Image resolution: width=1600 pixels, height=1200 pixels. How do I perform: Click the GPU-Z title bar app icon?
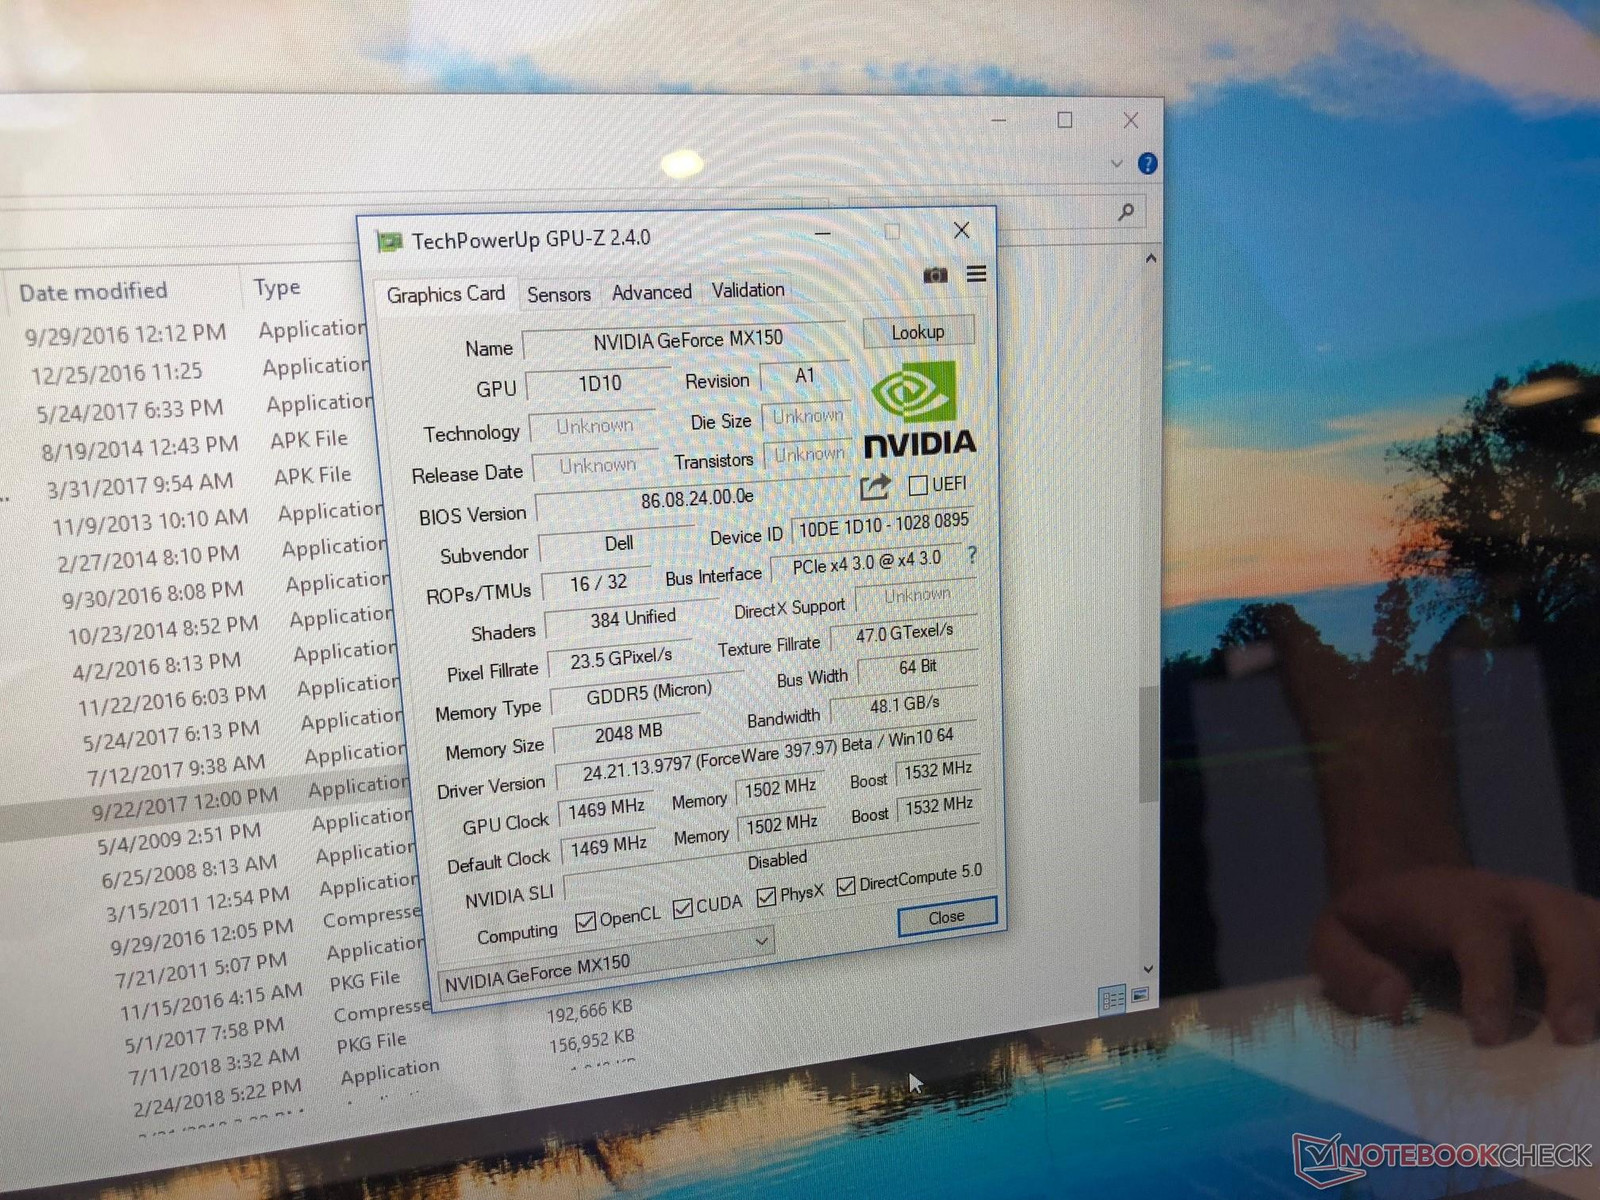(x=388, y=242)
